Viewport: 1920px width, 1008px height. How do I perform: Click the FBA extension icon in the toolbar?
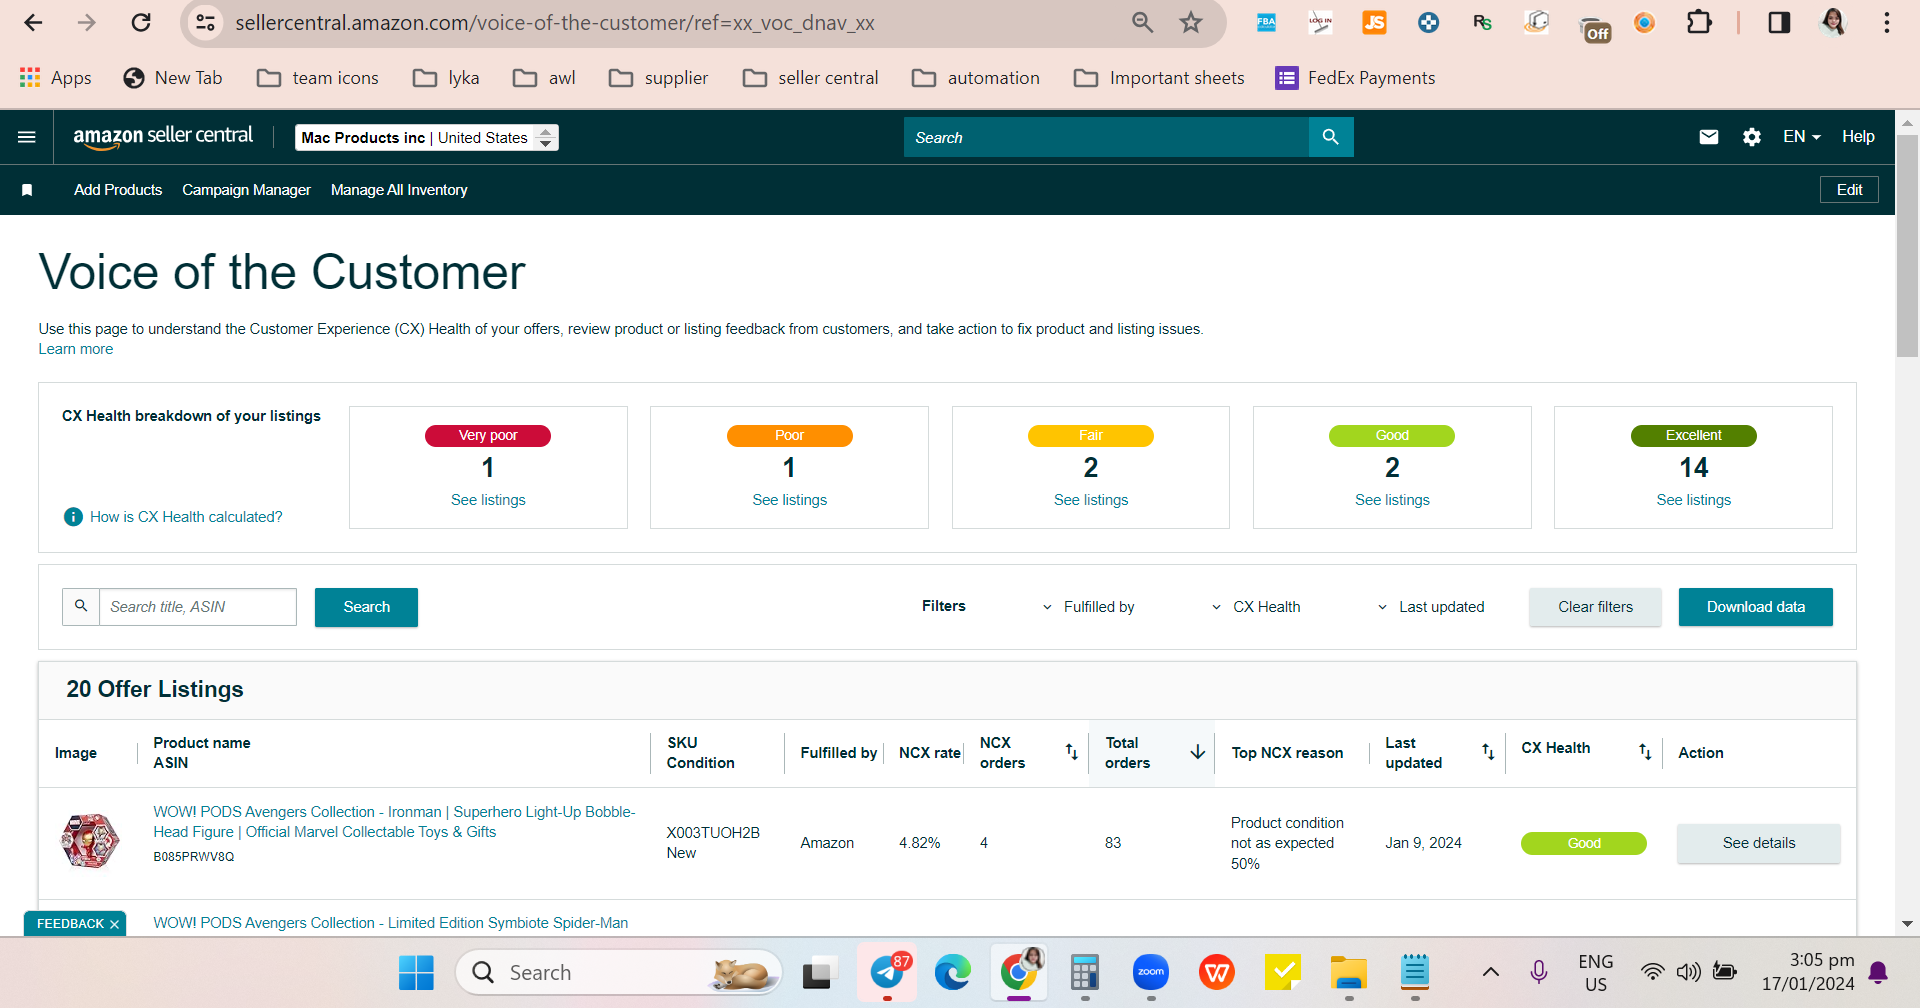pyautogui.click(x=1266, y=22)
